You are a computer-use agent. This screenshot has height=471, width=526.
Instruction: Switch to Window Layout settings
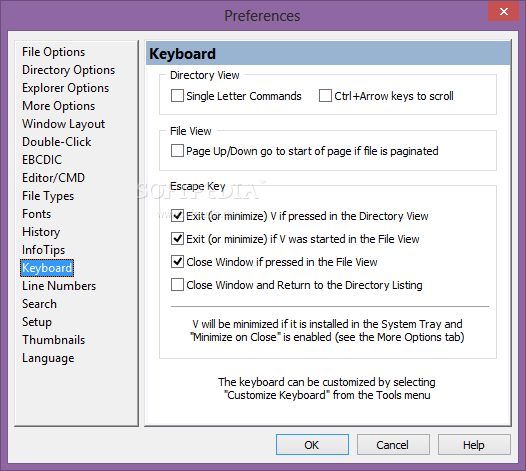(x=63, y=124)
